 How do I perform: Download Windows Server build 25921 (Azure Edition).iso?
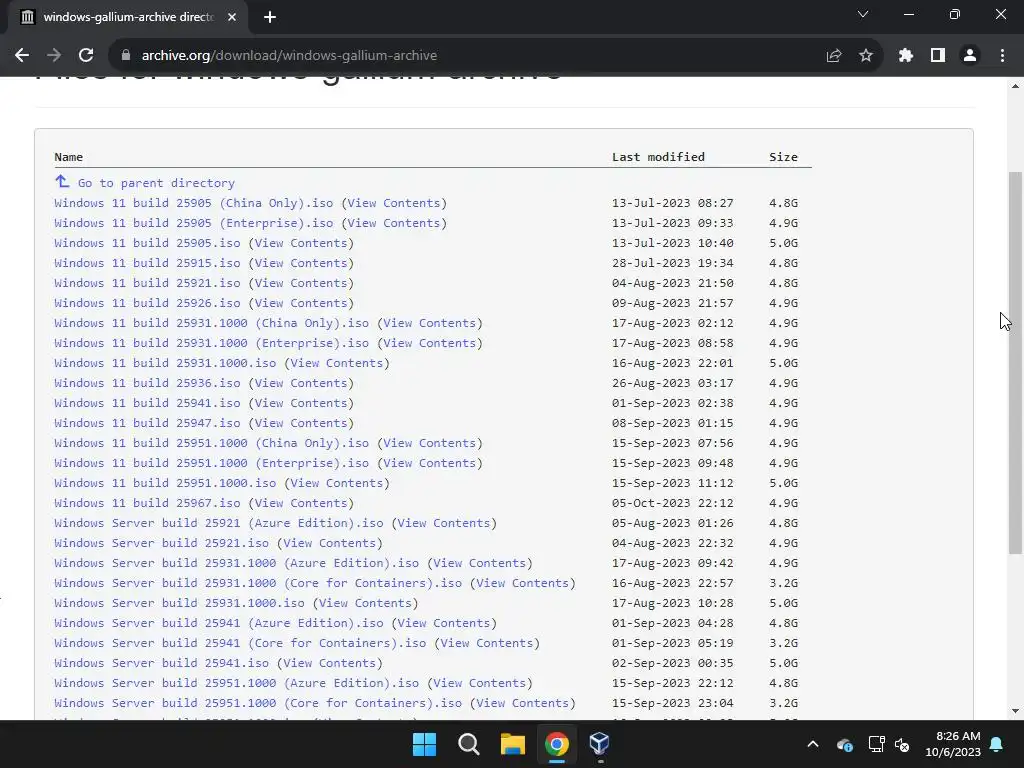[x=219, y=523]
